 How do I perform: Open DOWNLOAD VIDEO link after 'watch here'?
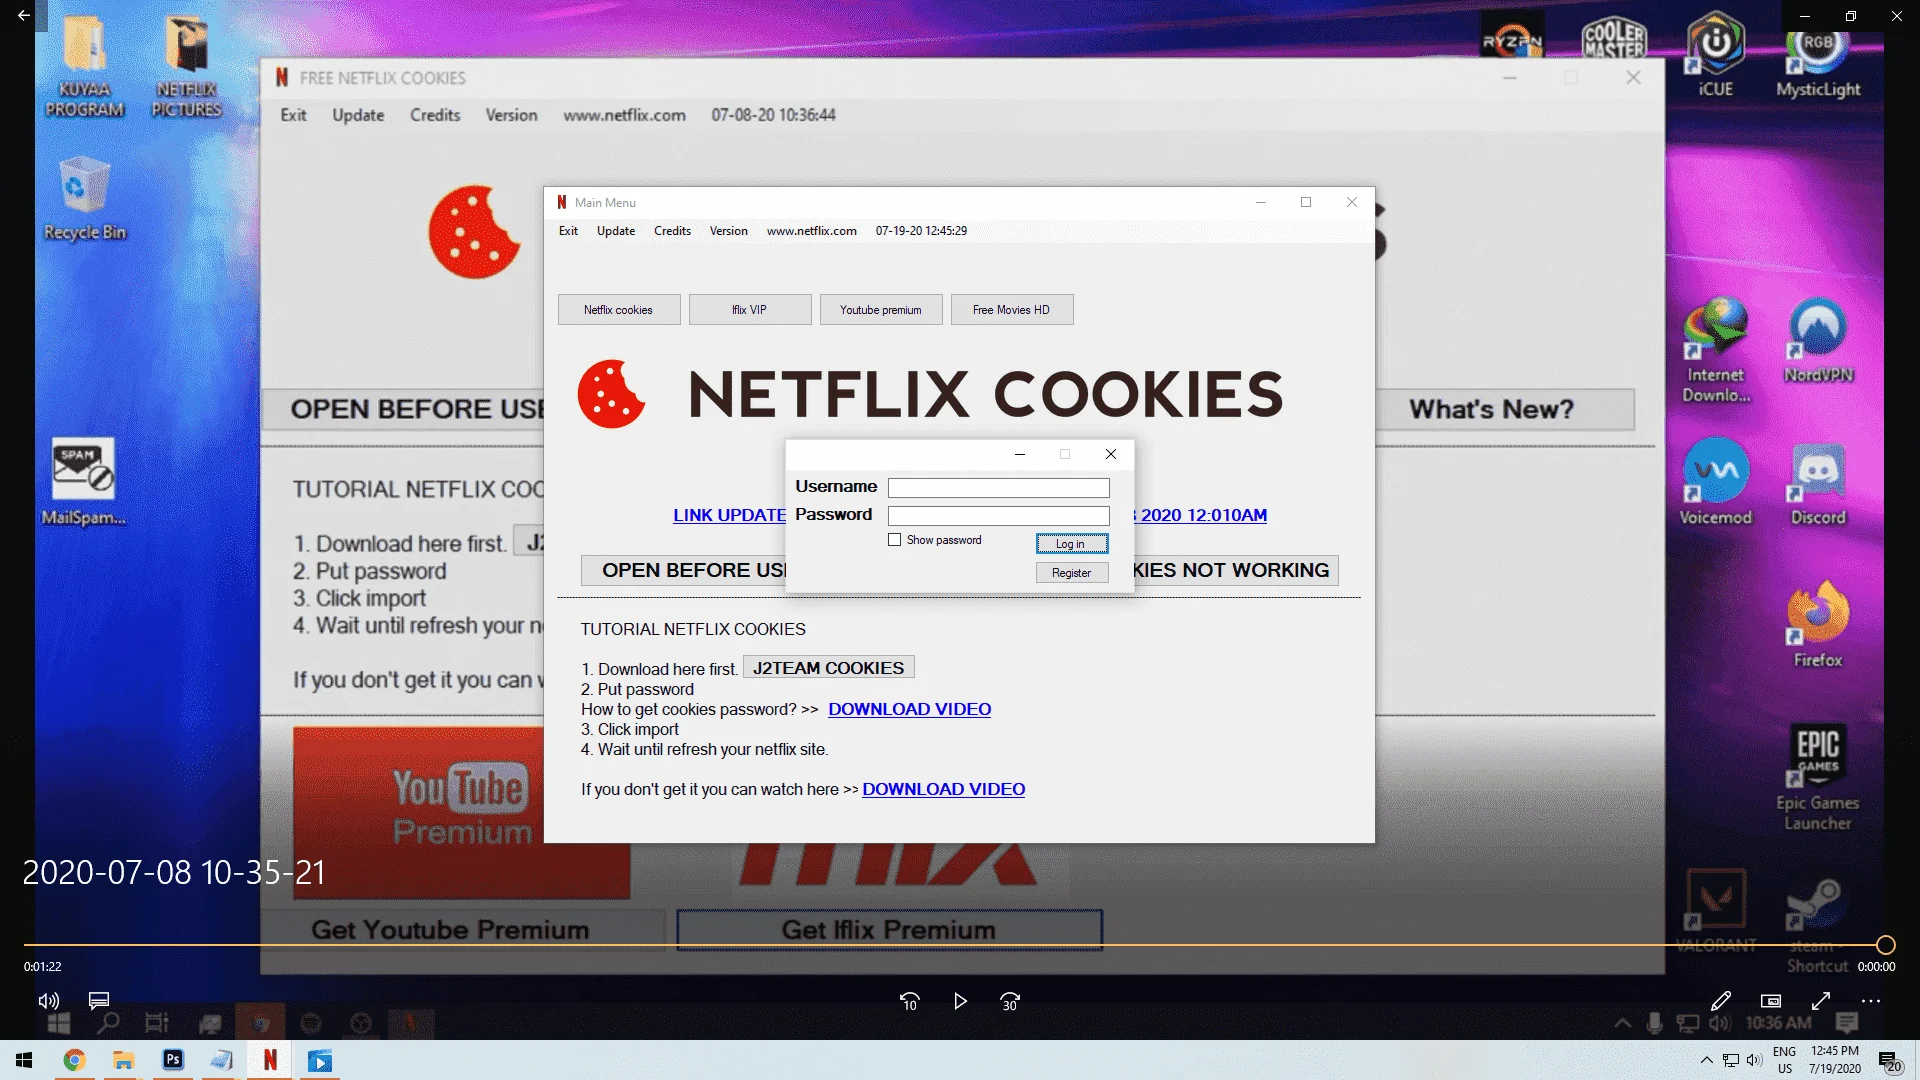943,789
